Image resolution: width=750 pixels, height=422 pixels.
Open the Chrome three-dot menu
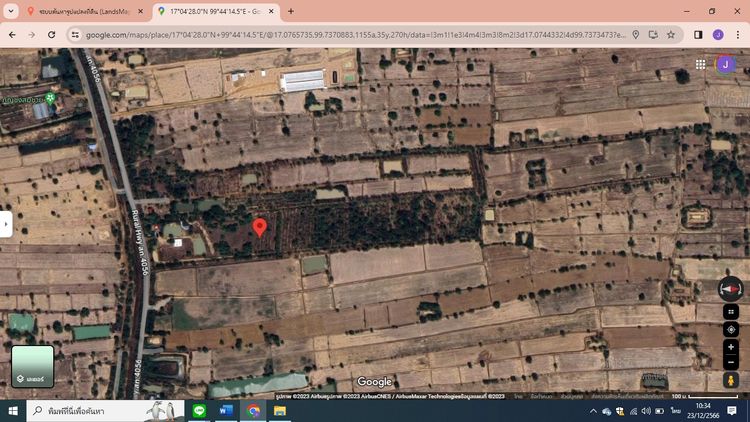point(737,34)
